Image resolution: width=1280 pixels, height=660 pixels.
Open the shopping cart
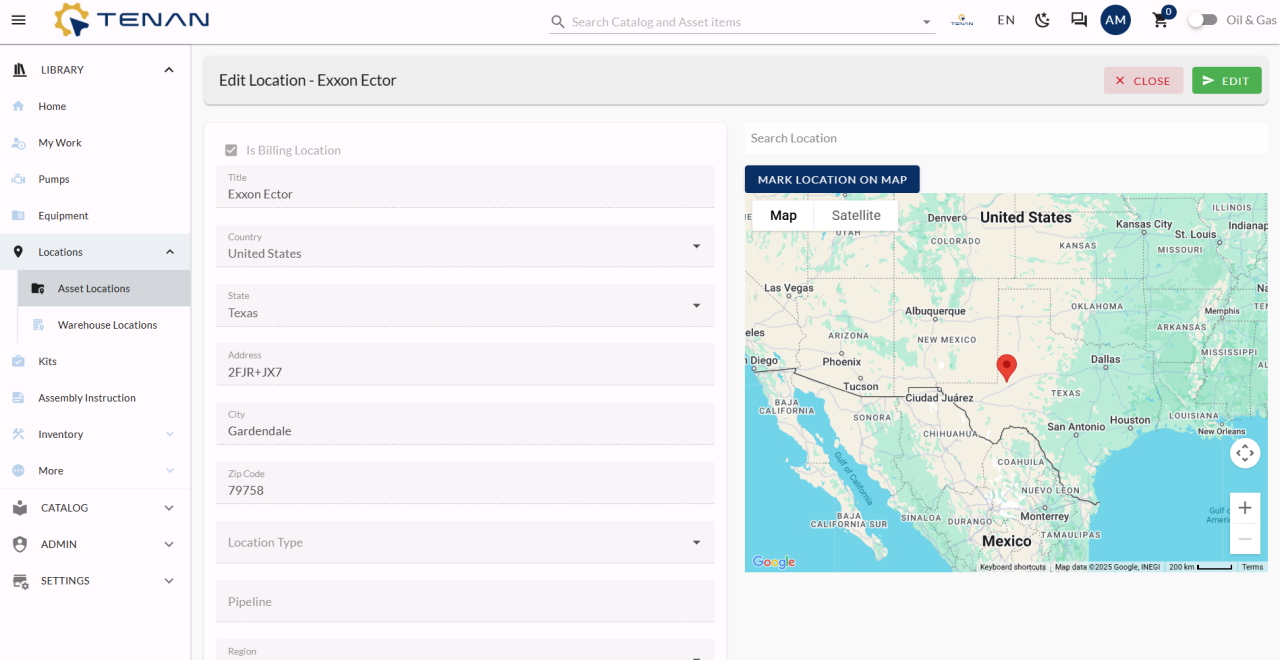(x=1160, y=20)
